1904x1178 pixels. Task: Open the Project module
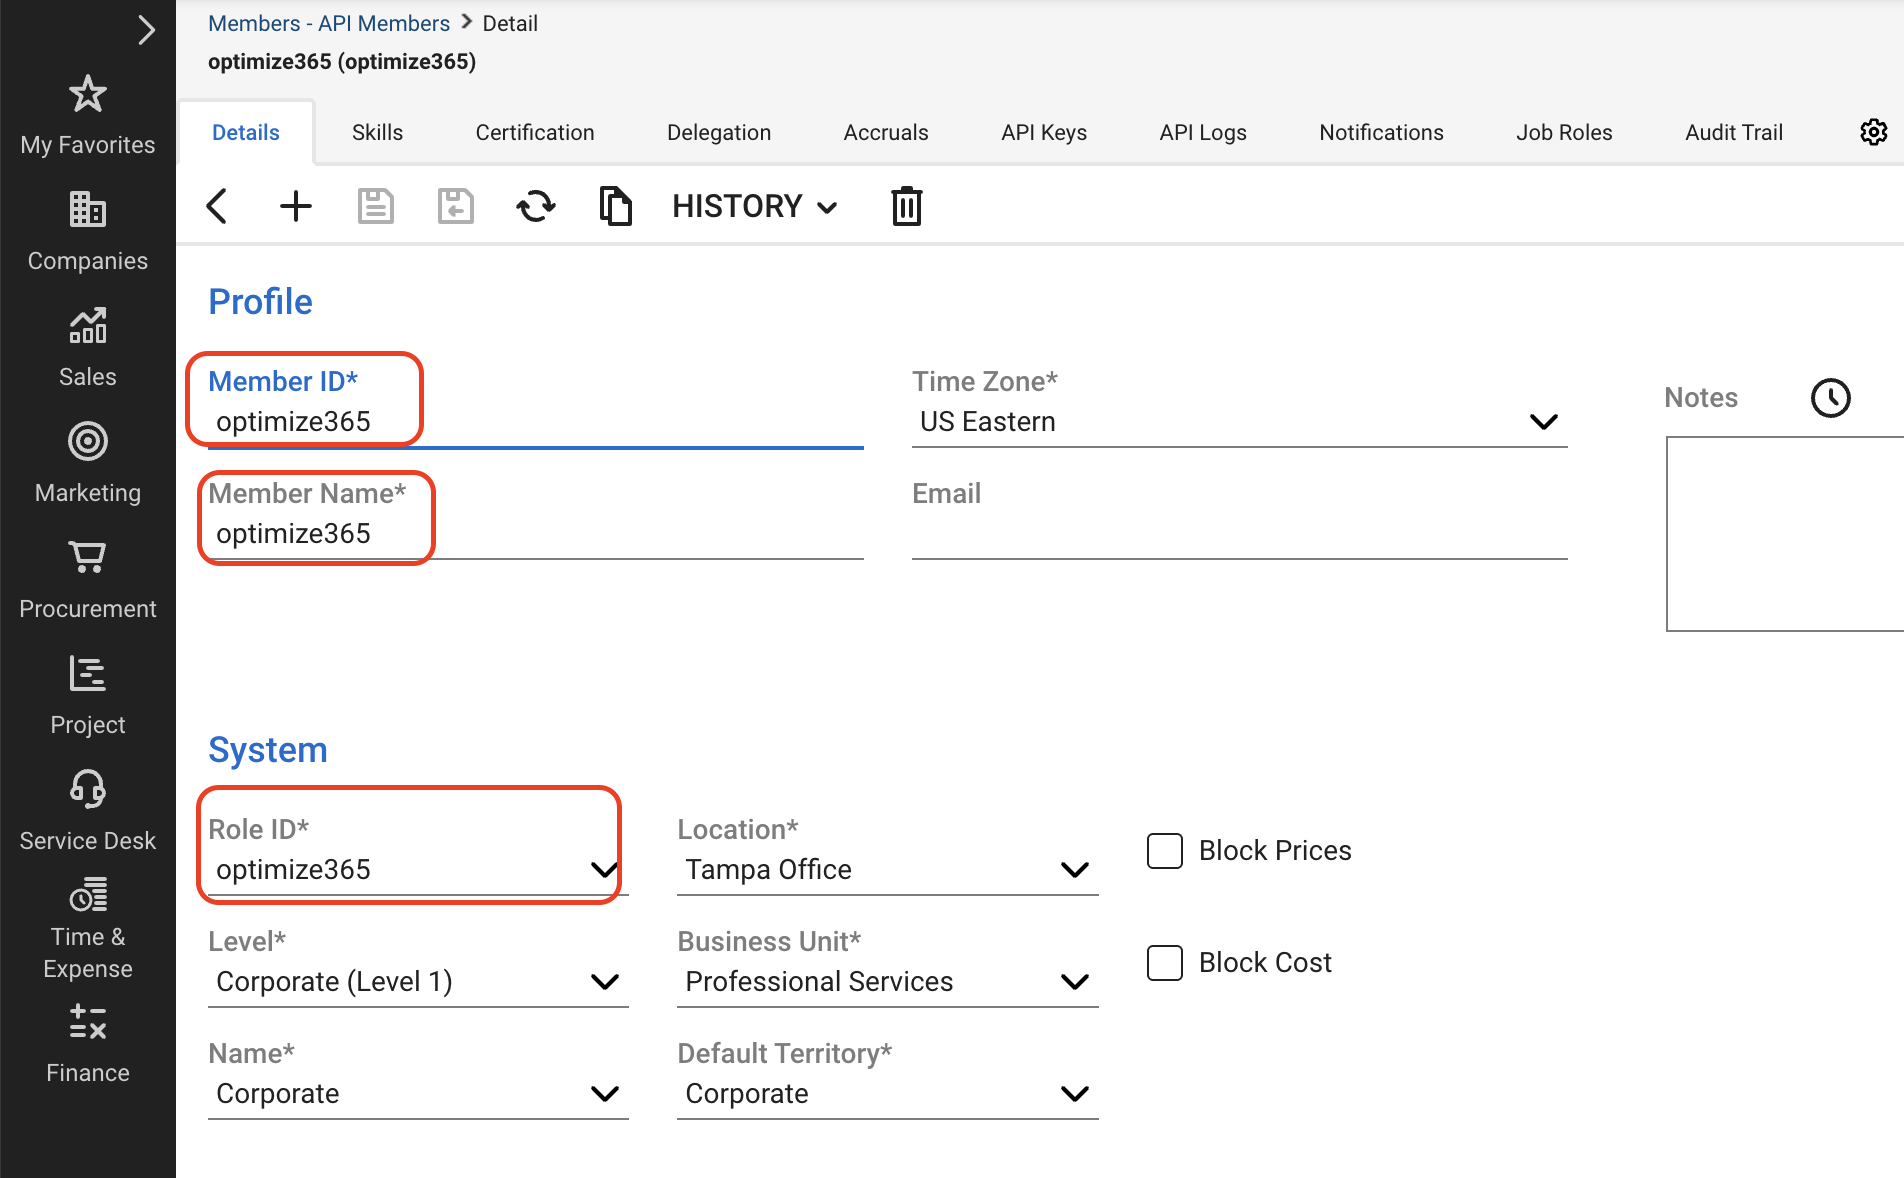pos(88,696)
